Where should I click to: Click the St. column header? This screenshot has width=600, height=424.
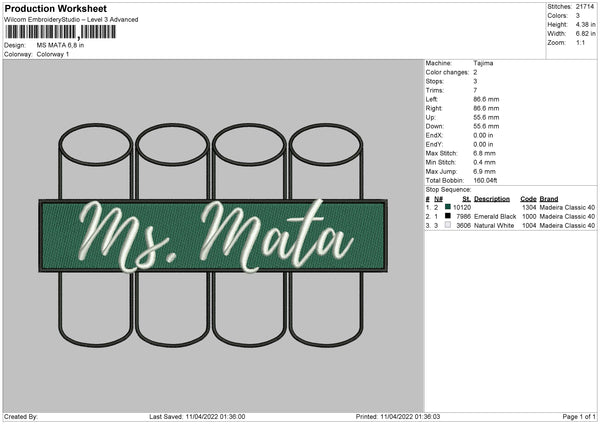466,199
